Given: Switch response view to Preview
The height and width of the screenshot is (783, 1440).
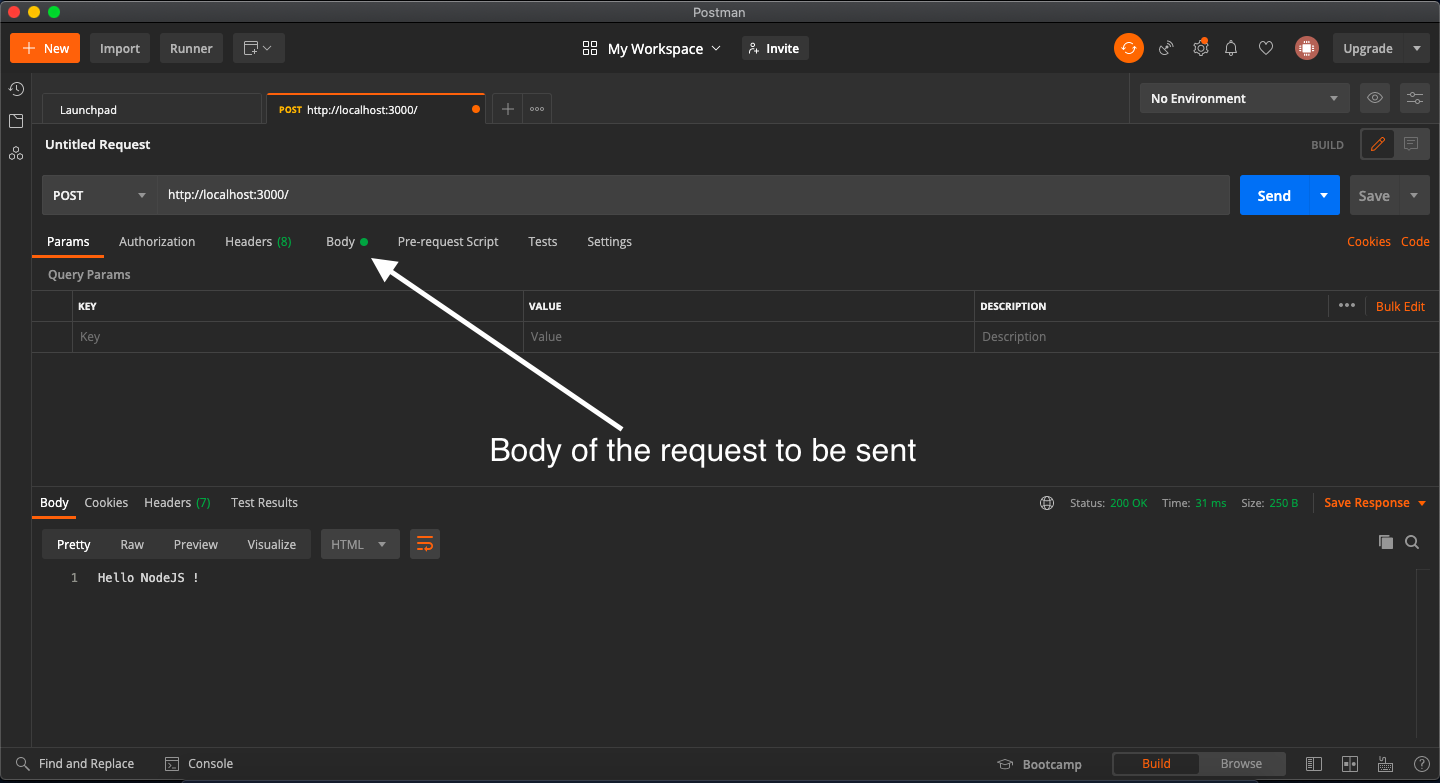Looking at the screenshot, I should pos(195,544).
